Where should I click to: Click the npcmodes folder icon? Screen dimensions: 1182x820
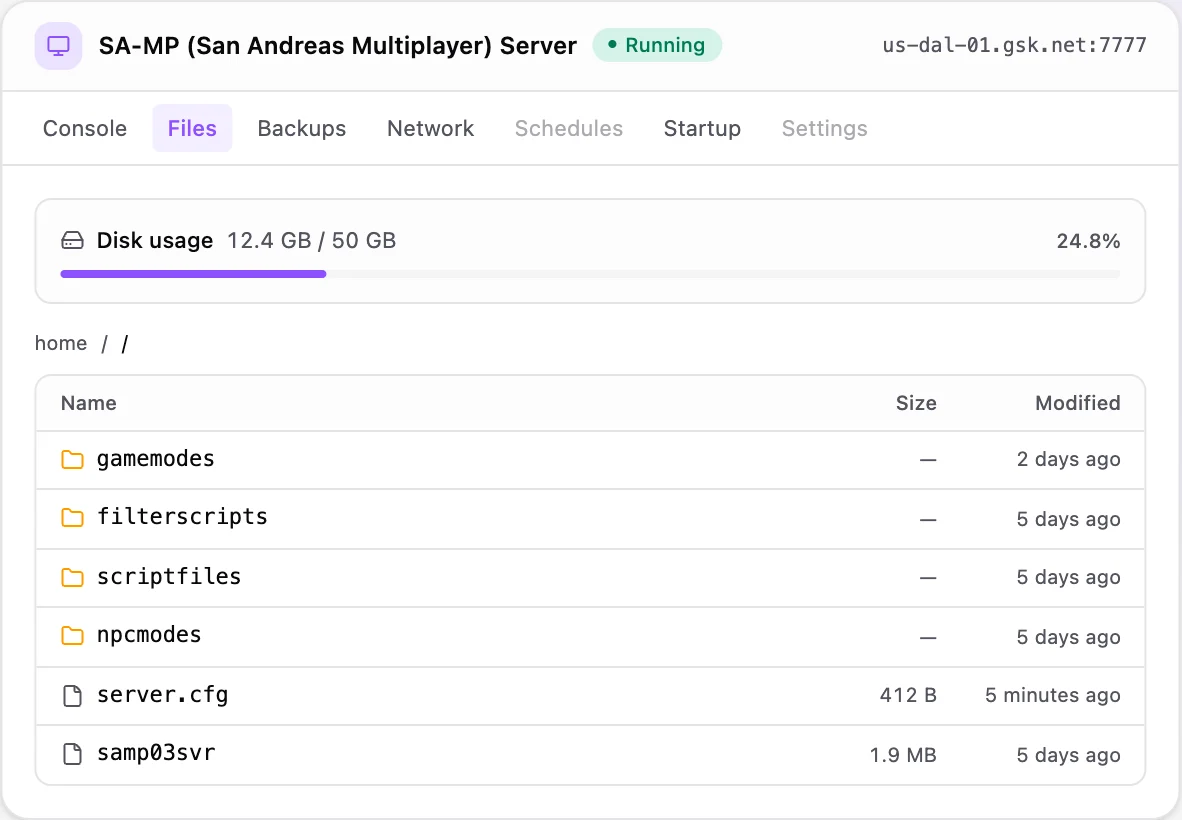[x=72, y=636]
